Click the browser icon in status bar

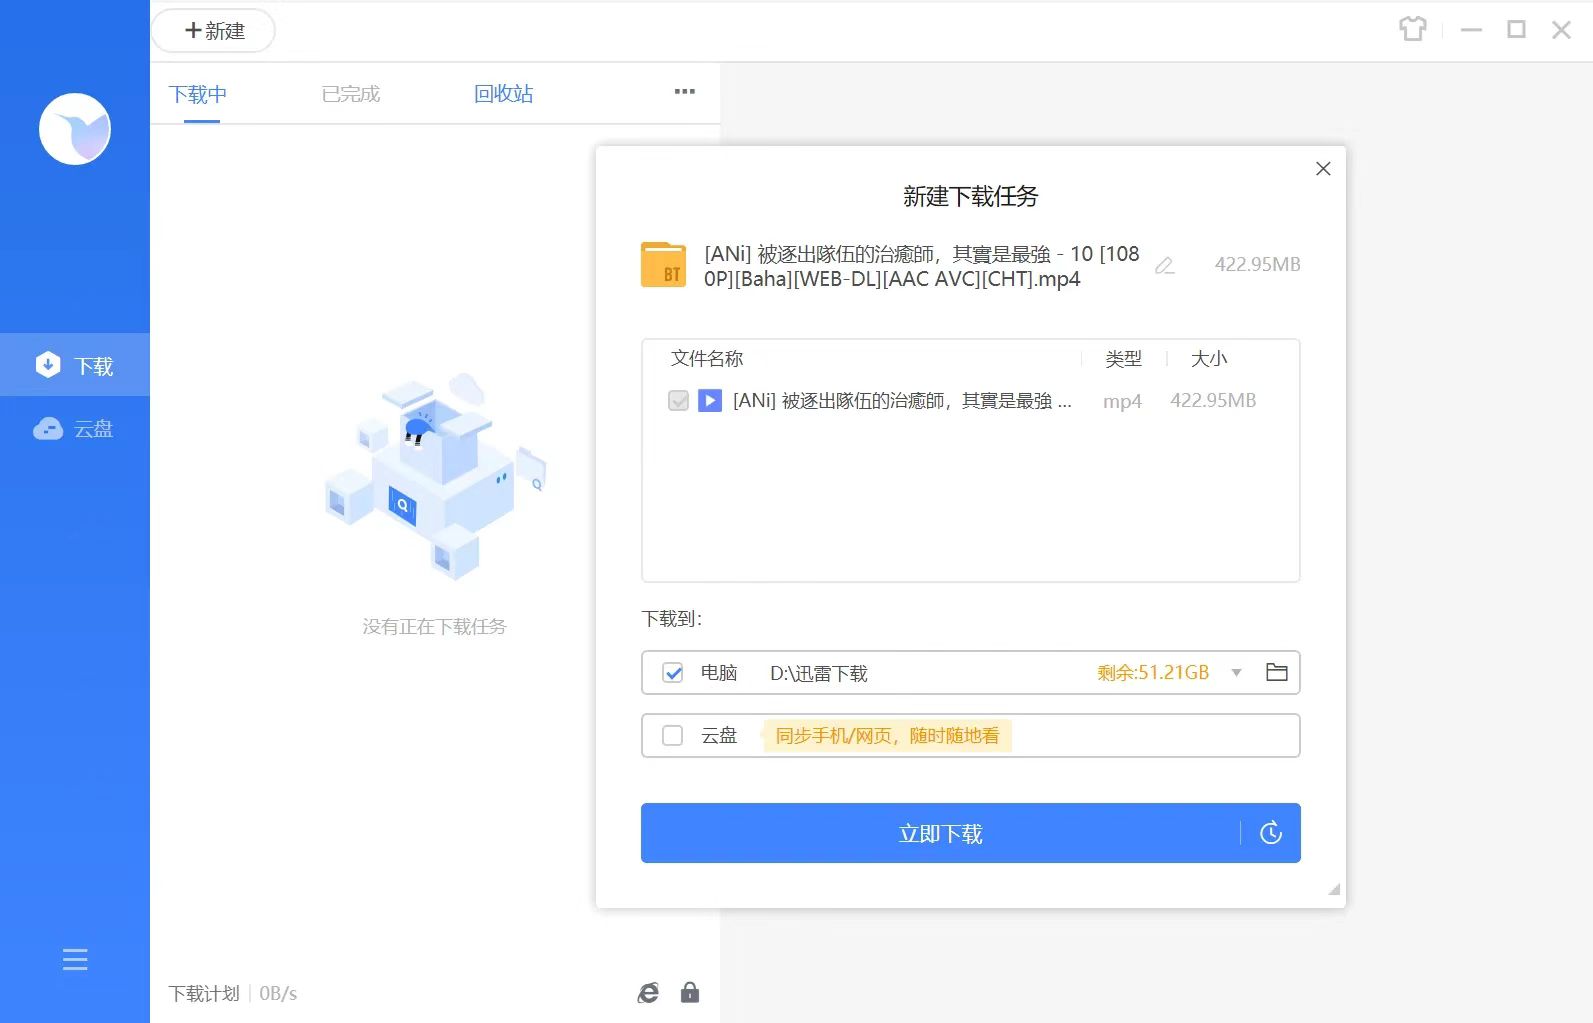648,992
